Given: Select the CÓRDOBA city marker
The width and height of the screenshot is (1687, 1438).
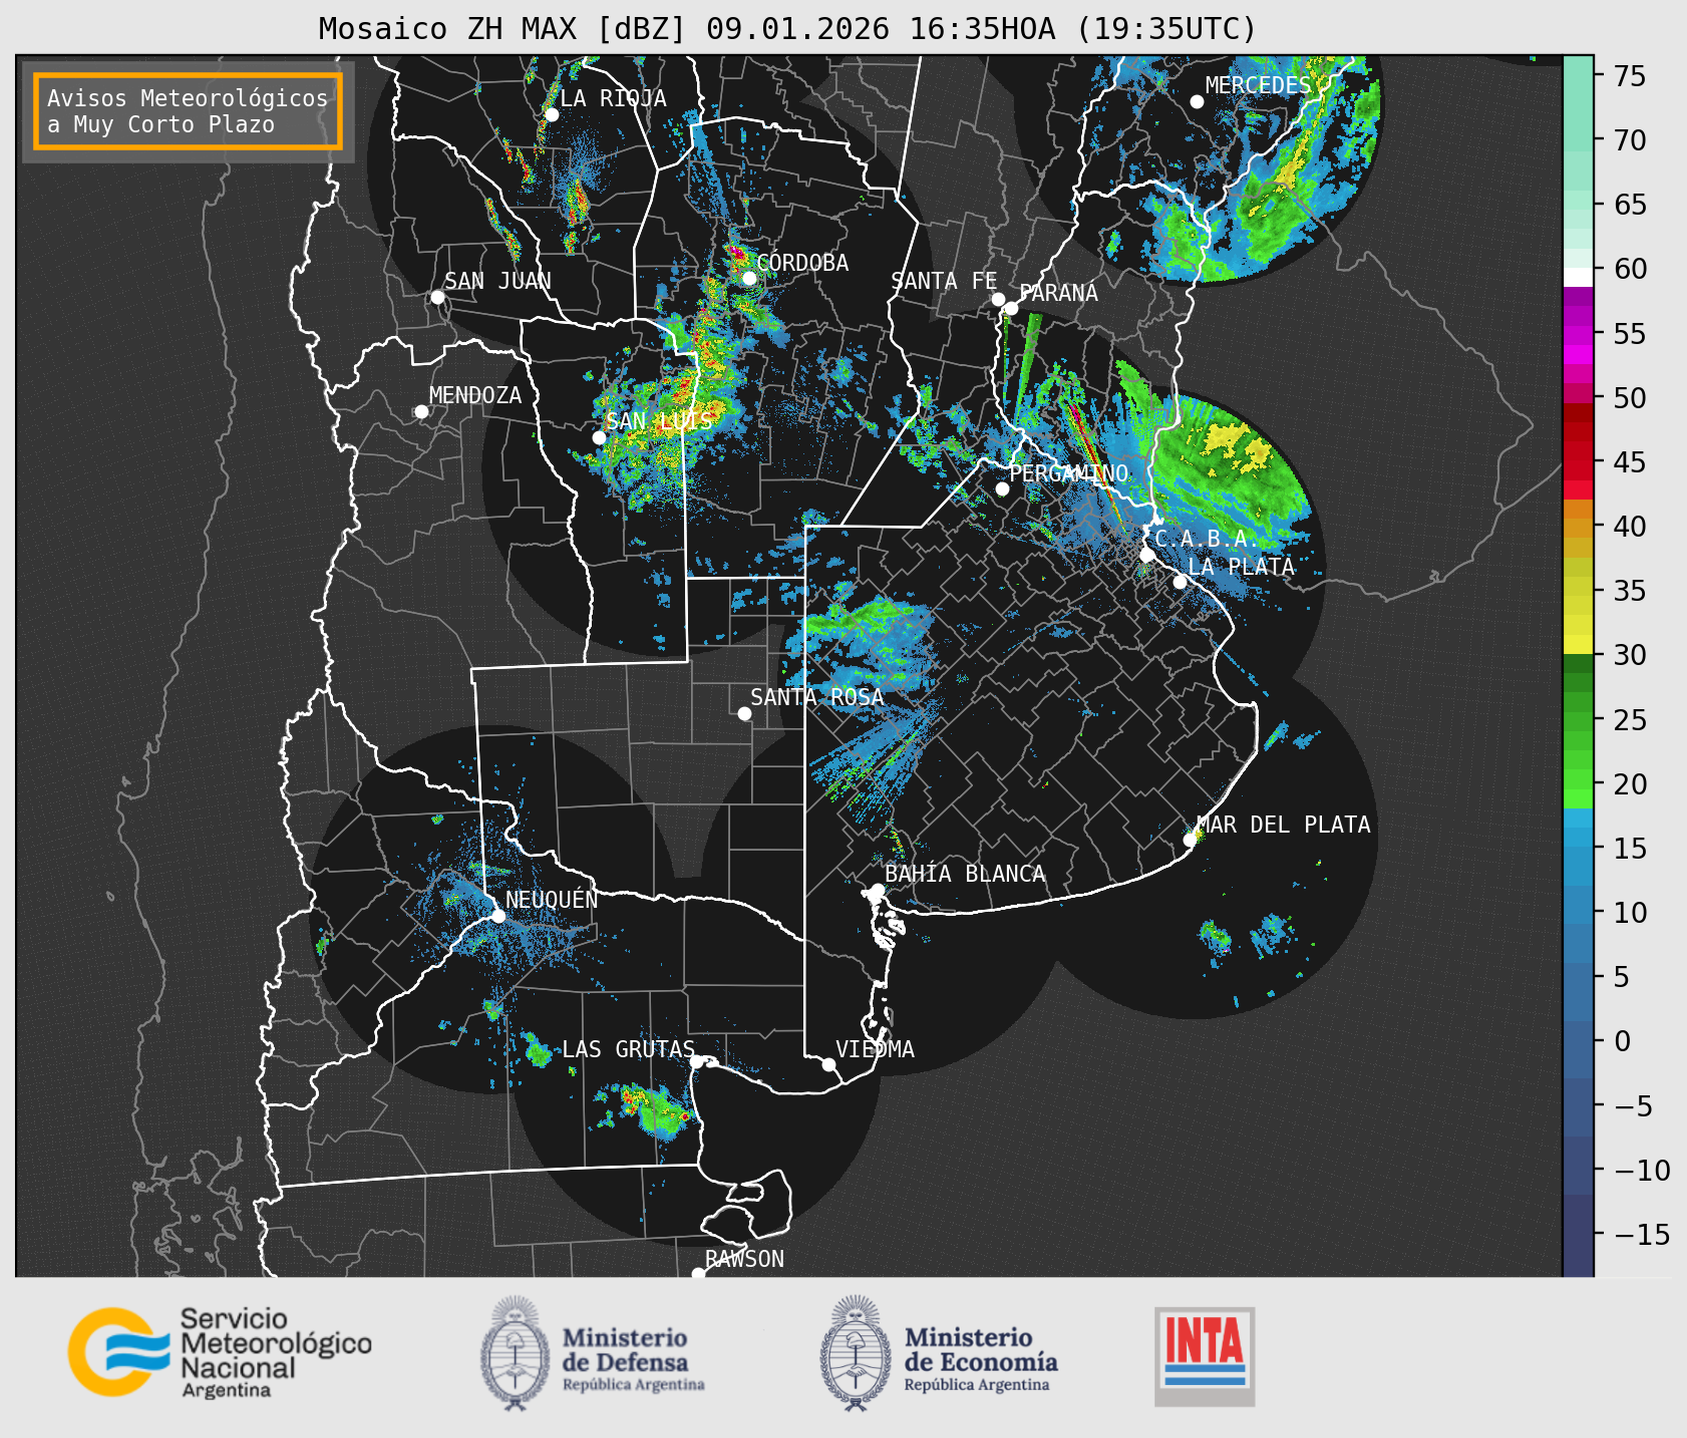Looking at the screenshot, I should (x=749, y=278).
